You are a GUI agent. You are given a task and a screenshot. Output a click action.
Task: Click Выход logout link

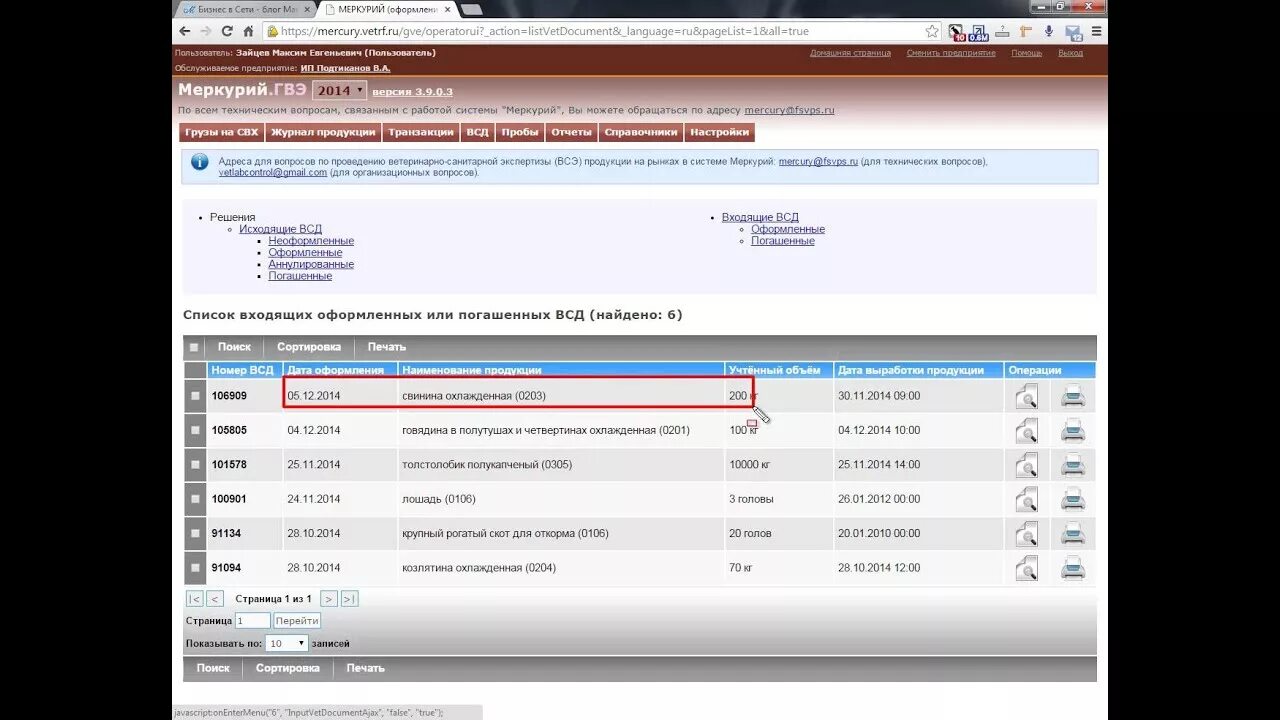1070,53
